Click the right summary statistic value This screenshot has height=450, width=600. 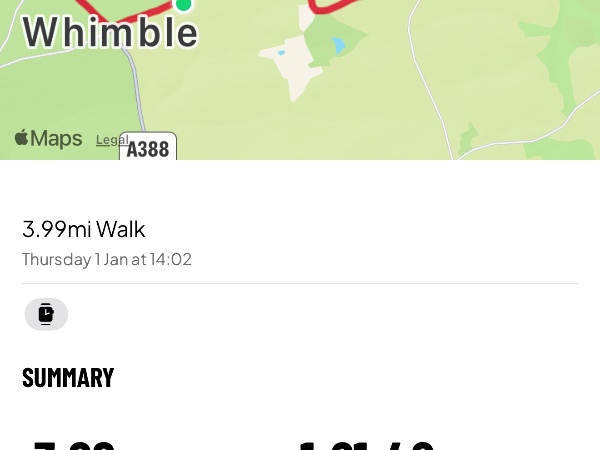(366, 444)
